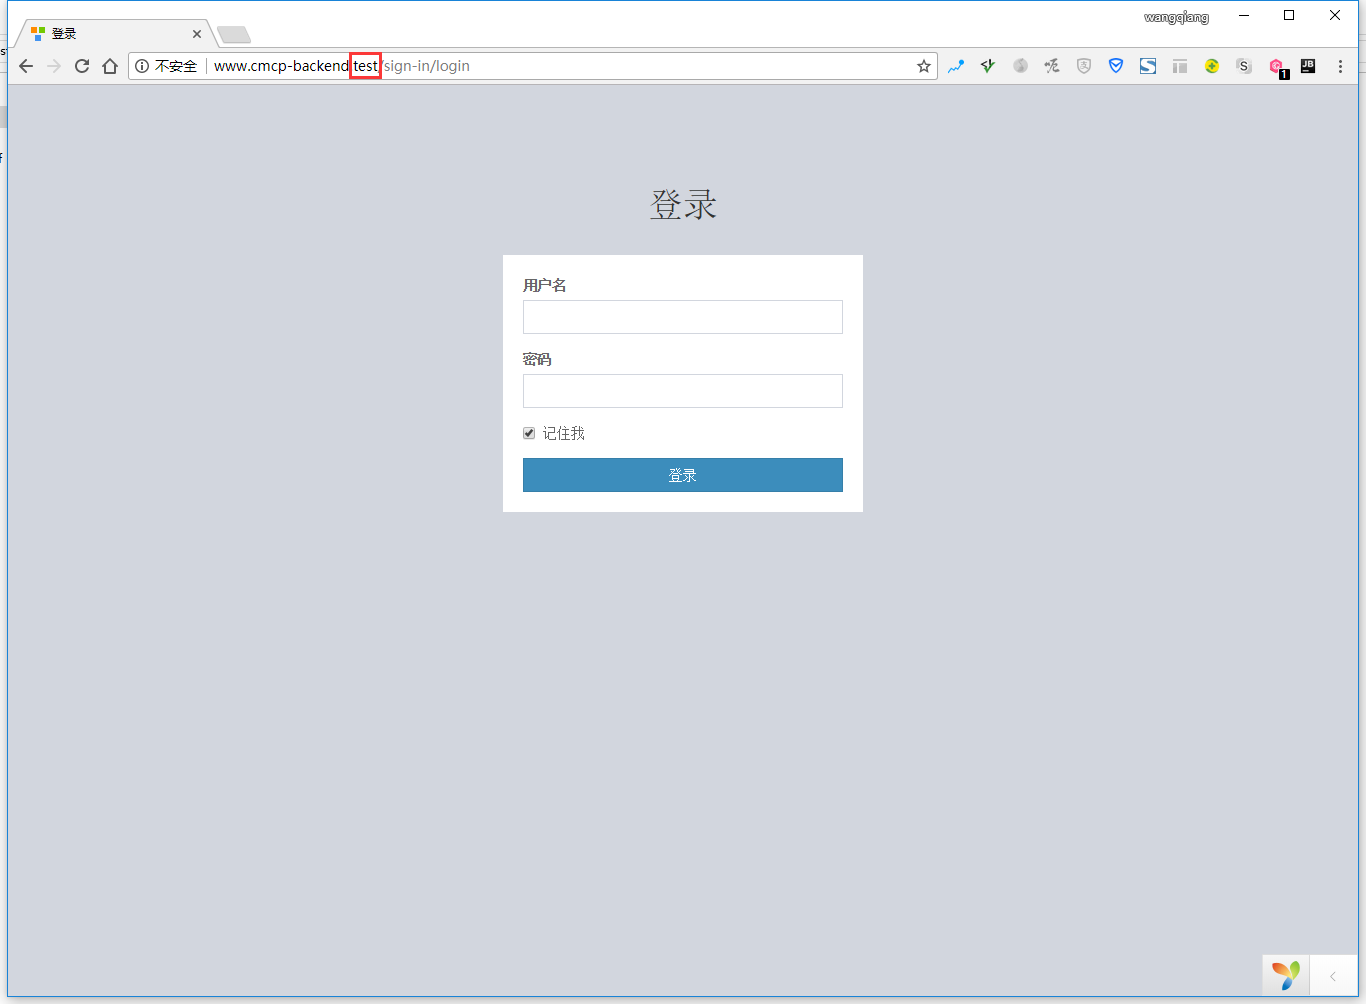1366x1004 pixels.
Task: Focus the 密码 password input field
Action: click(683, 391)
